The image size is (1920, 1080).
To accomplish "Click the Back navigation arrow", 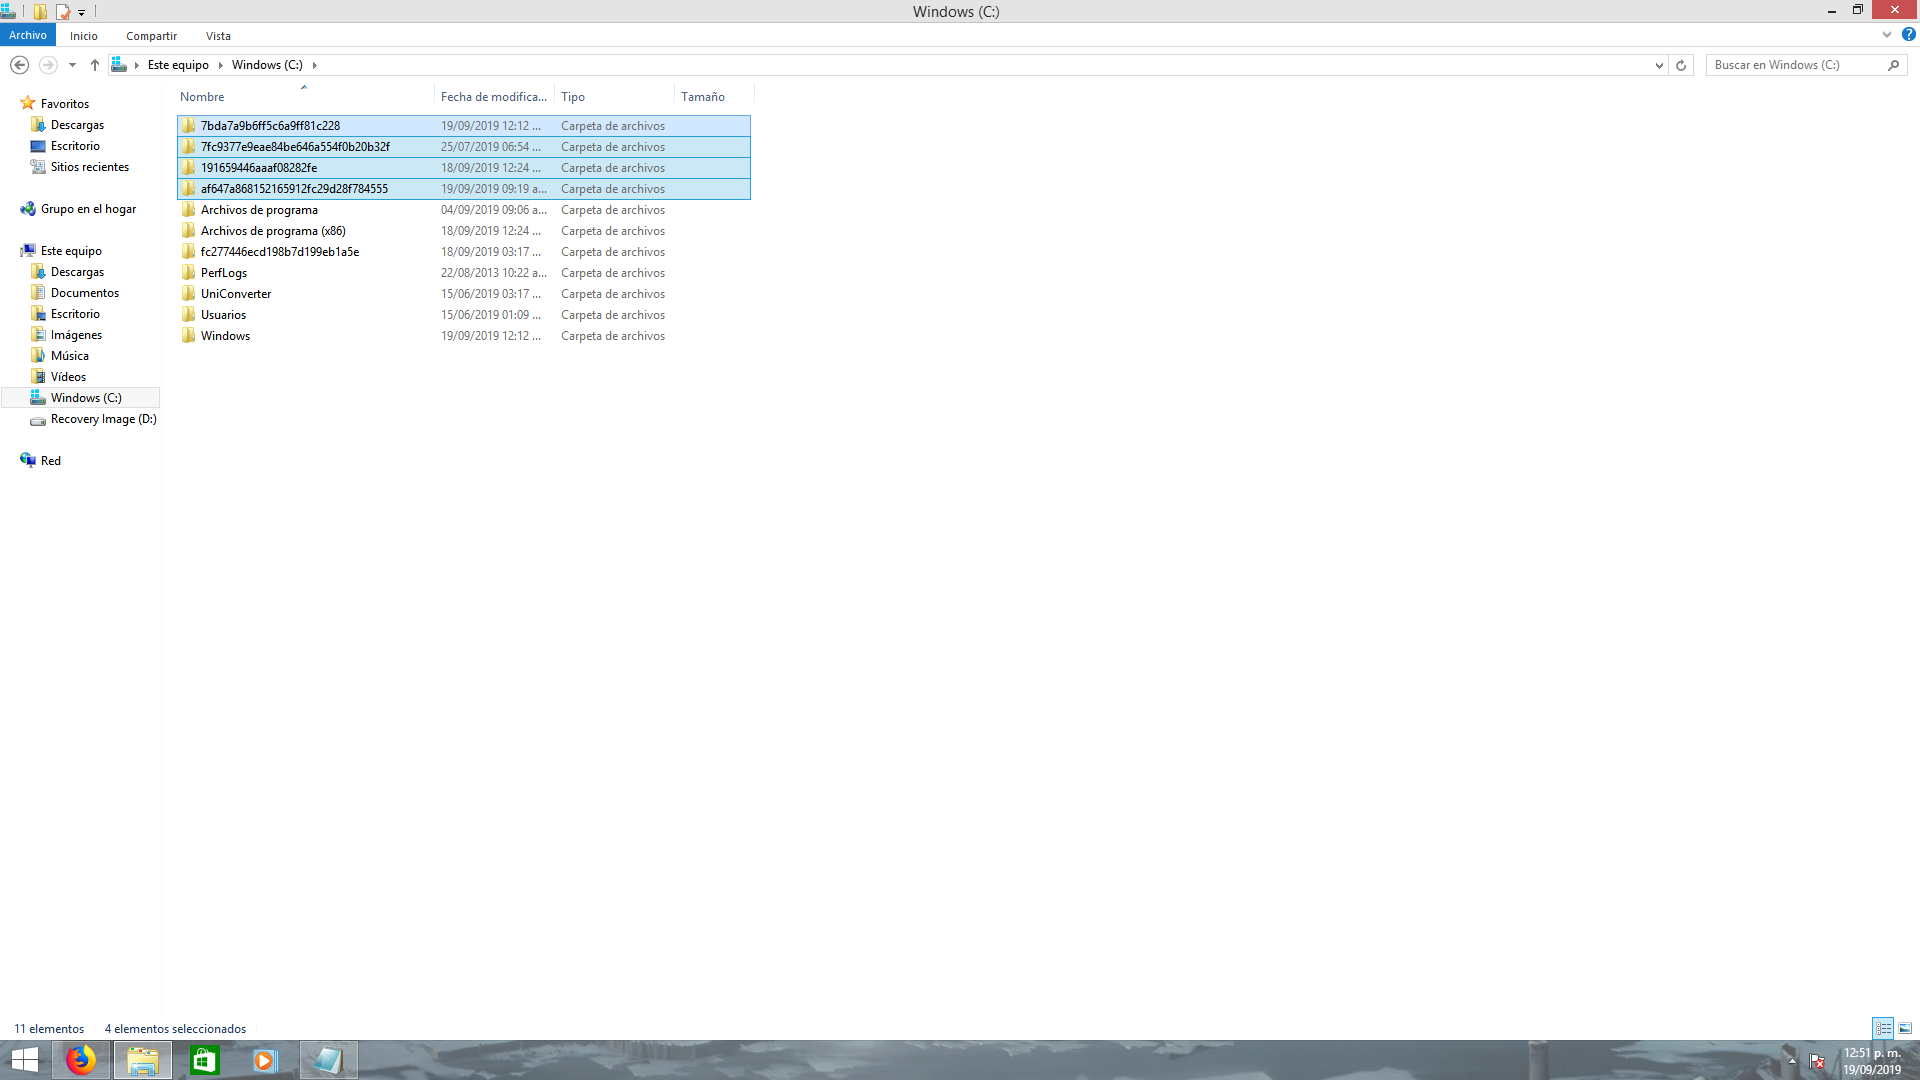I will [19, 65].
